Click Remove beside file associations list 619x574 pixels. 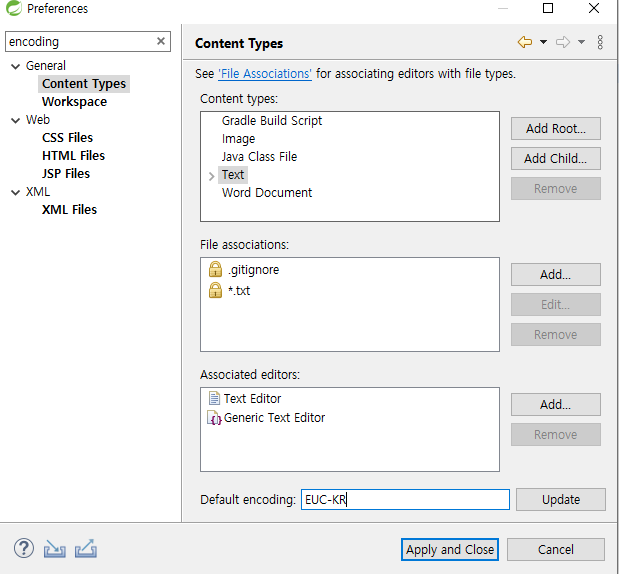click(x=555, y=334)
